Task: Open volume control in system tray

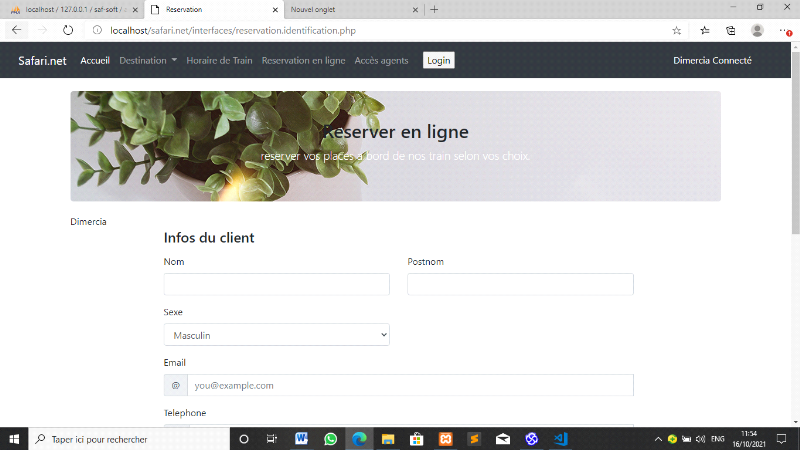Action: pyautogui.click(x=701, y=439)
